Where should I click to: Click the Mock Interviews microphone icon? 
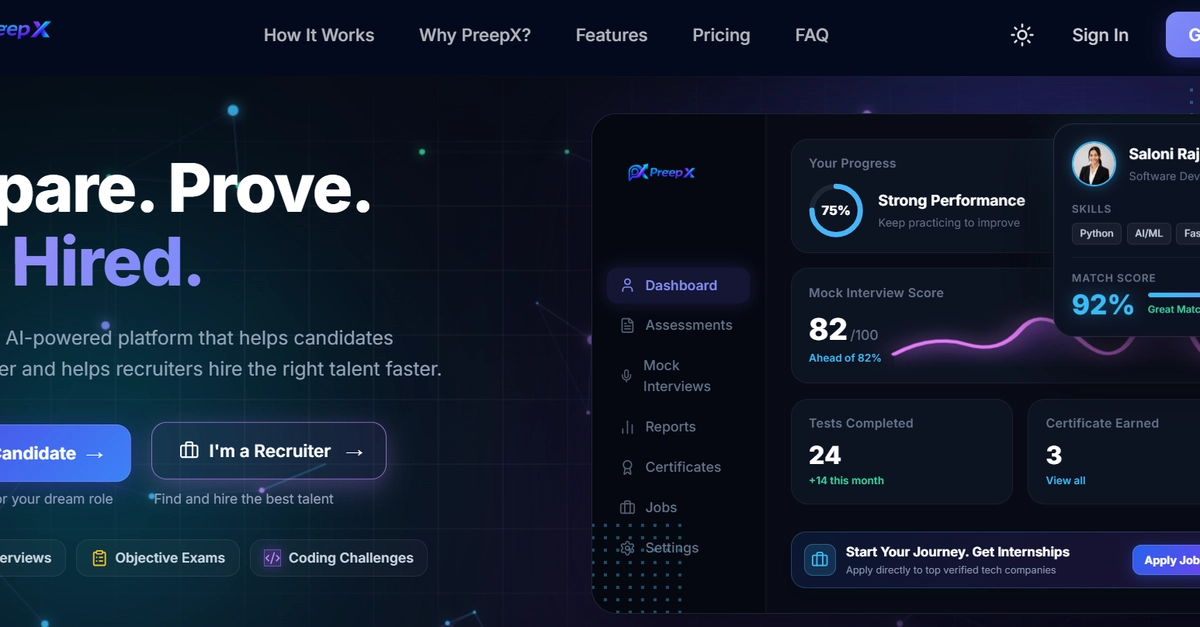coord(626,376)
